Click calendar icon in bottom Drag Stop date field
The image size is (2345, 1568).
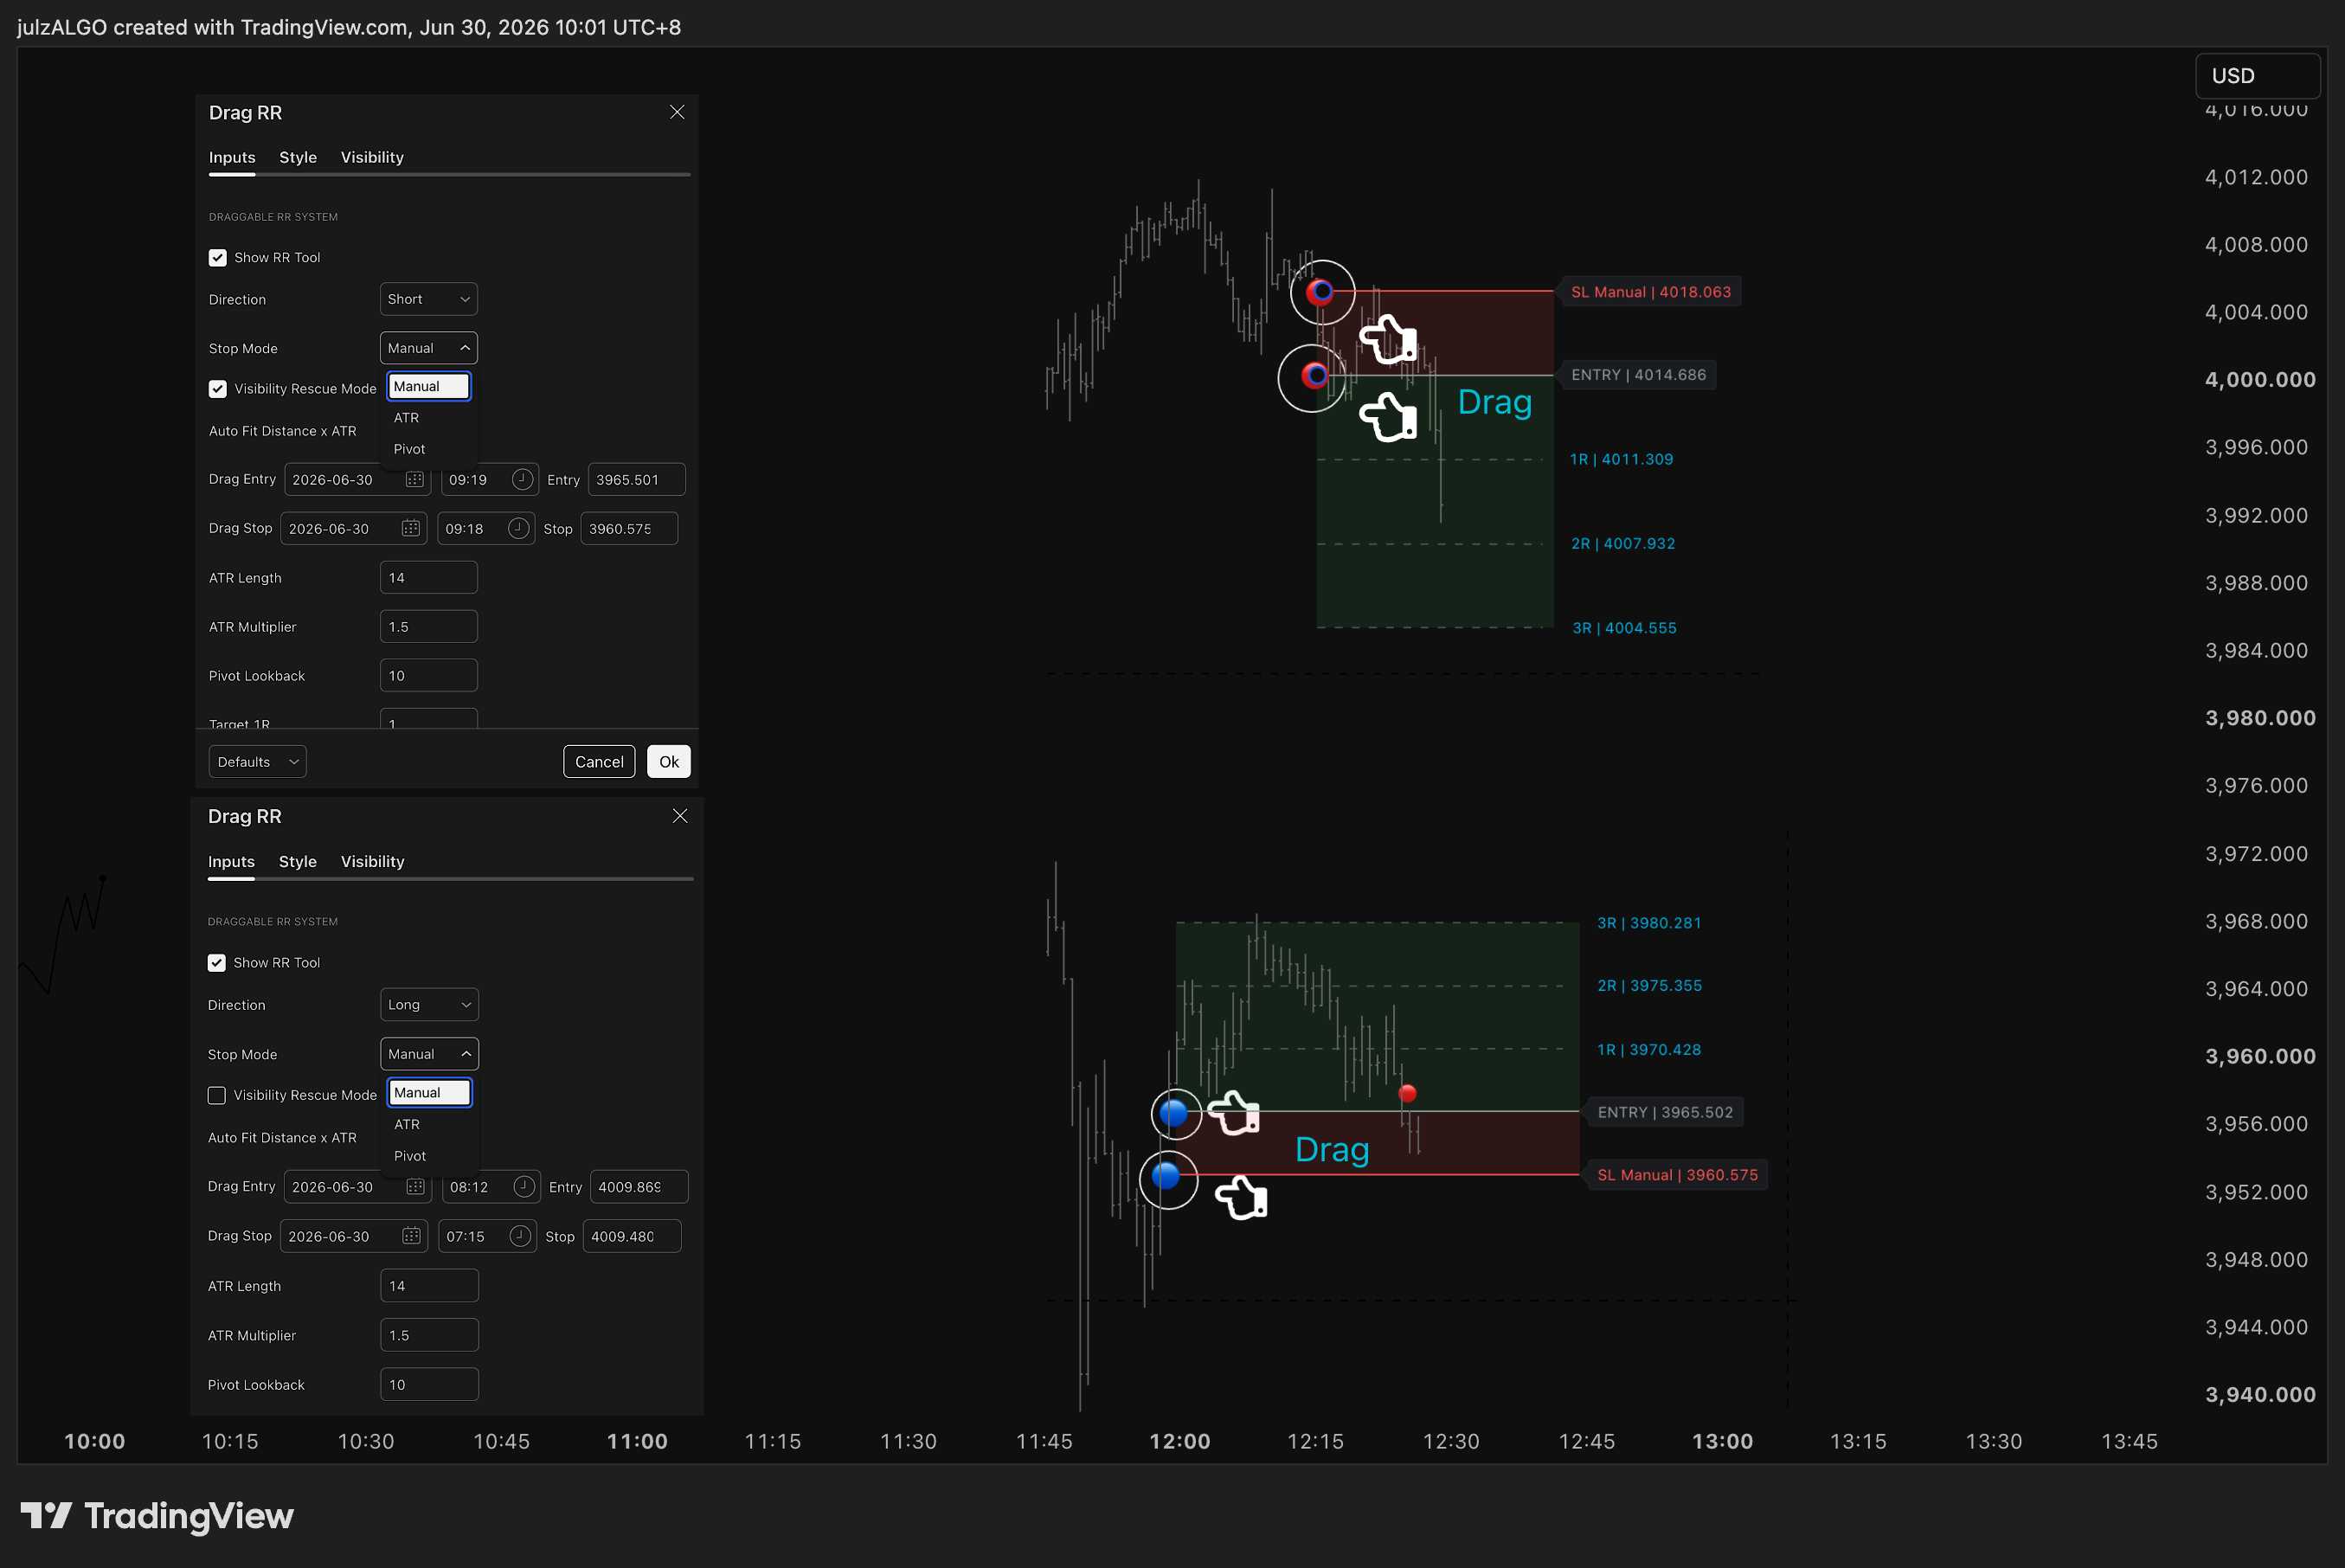[x=411, y=1236]
